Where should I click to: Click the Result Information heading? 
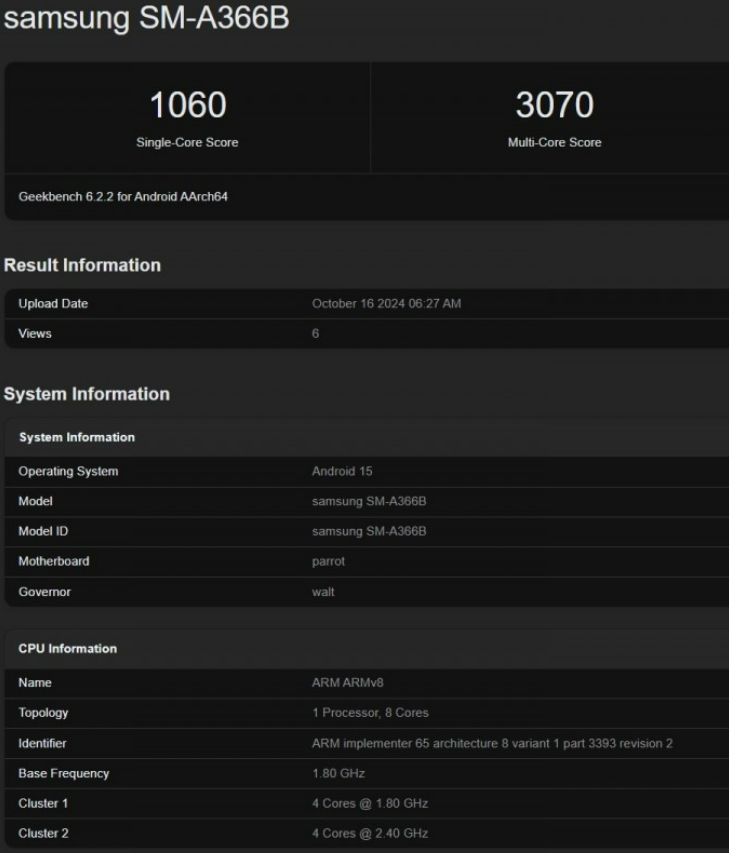pyautogui.click(x=82, y=265)
